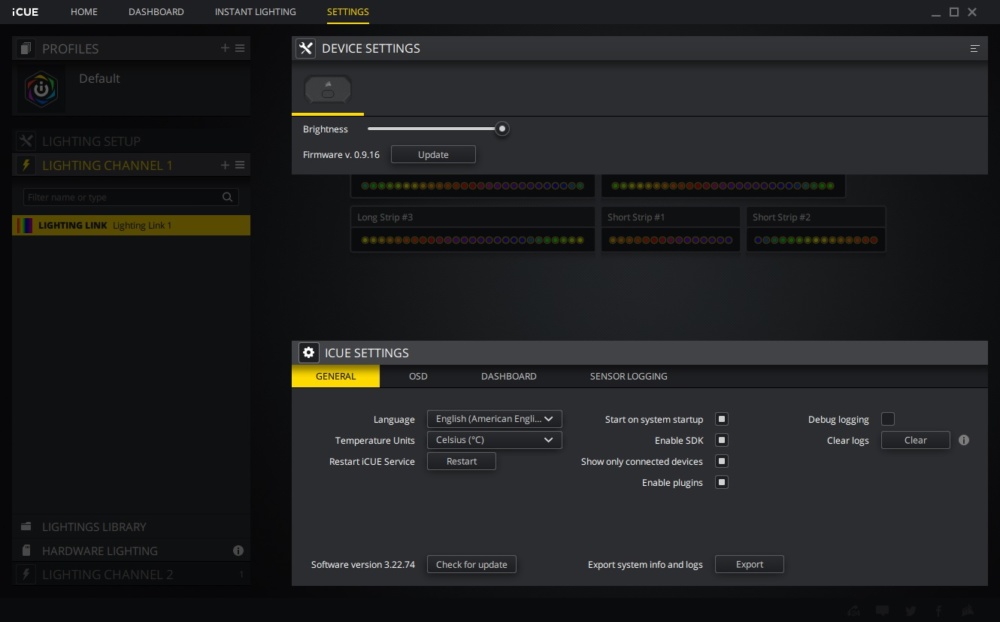
Task: Select the Short Strip #2 LED strip
Action: (x=816, y=229)
